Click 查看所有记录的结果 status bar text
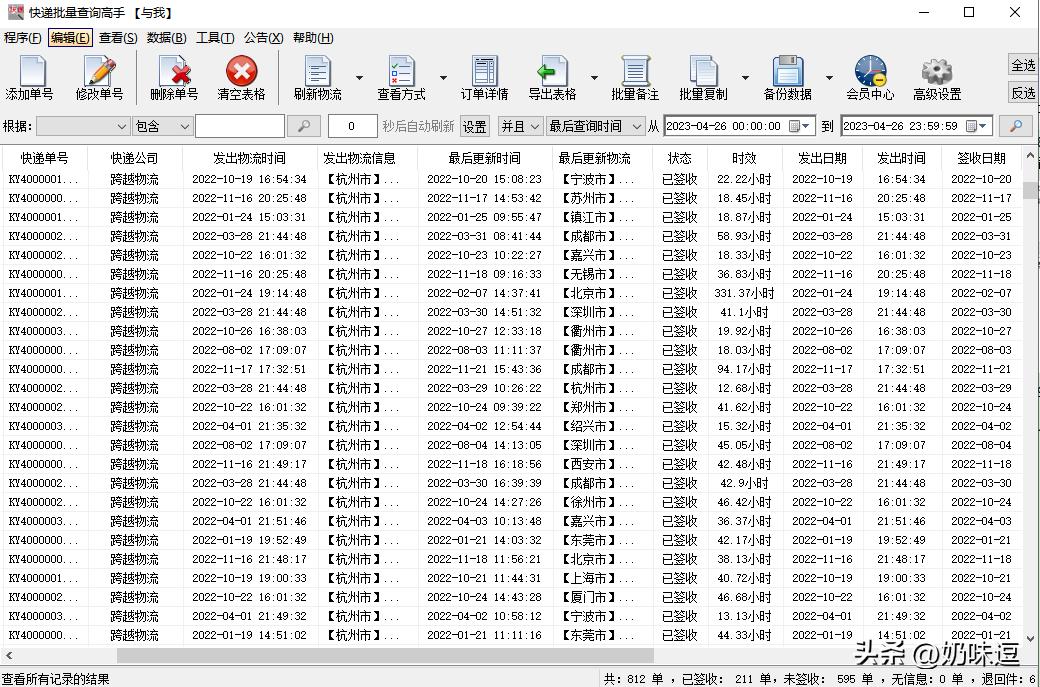 click(x=56, y=678)
